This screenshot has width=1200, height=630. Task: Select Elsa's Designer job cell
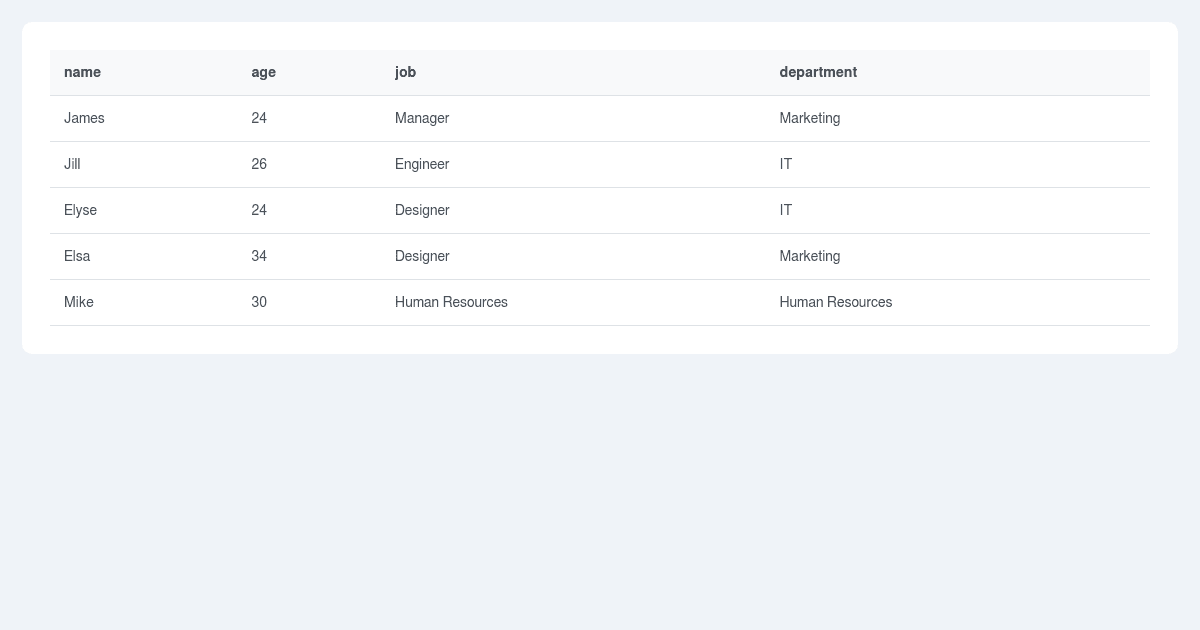pos(573,256)
